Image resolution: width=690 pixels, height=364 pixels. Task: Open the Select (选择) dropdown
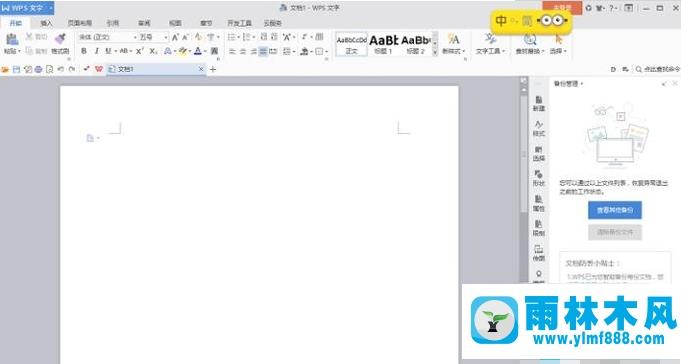click(x=558, y=43)
